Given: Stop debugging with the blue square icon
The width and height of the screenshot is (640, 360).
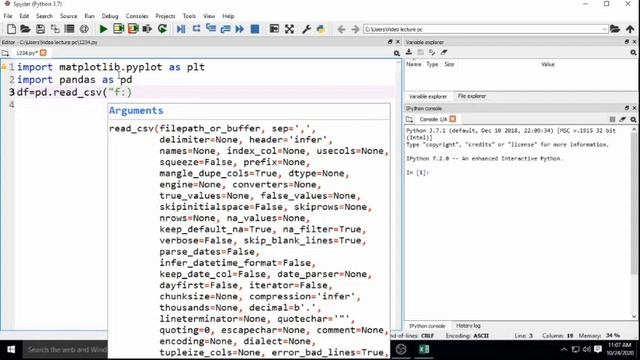Looking at the screenshot, I should (x=255, y=29).
